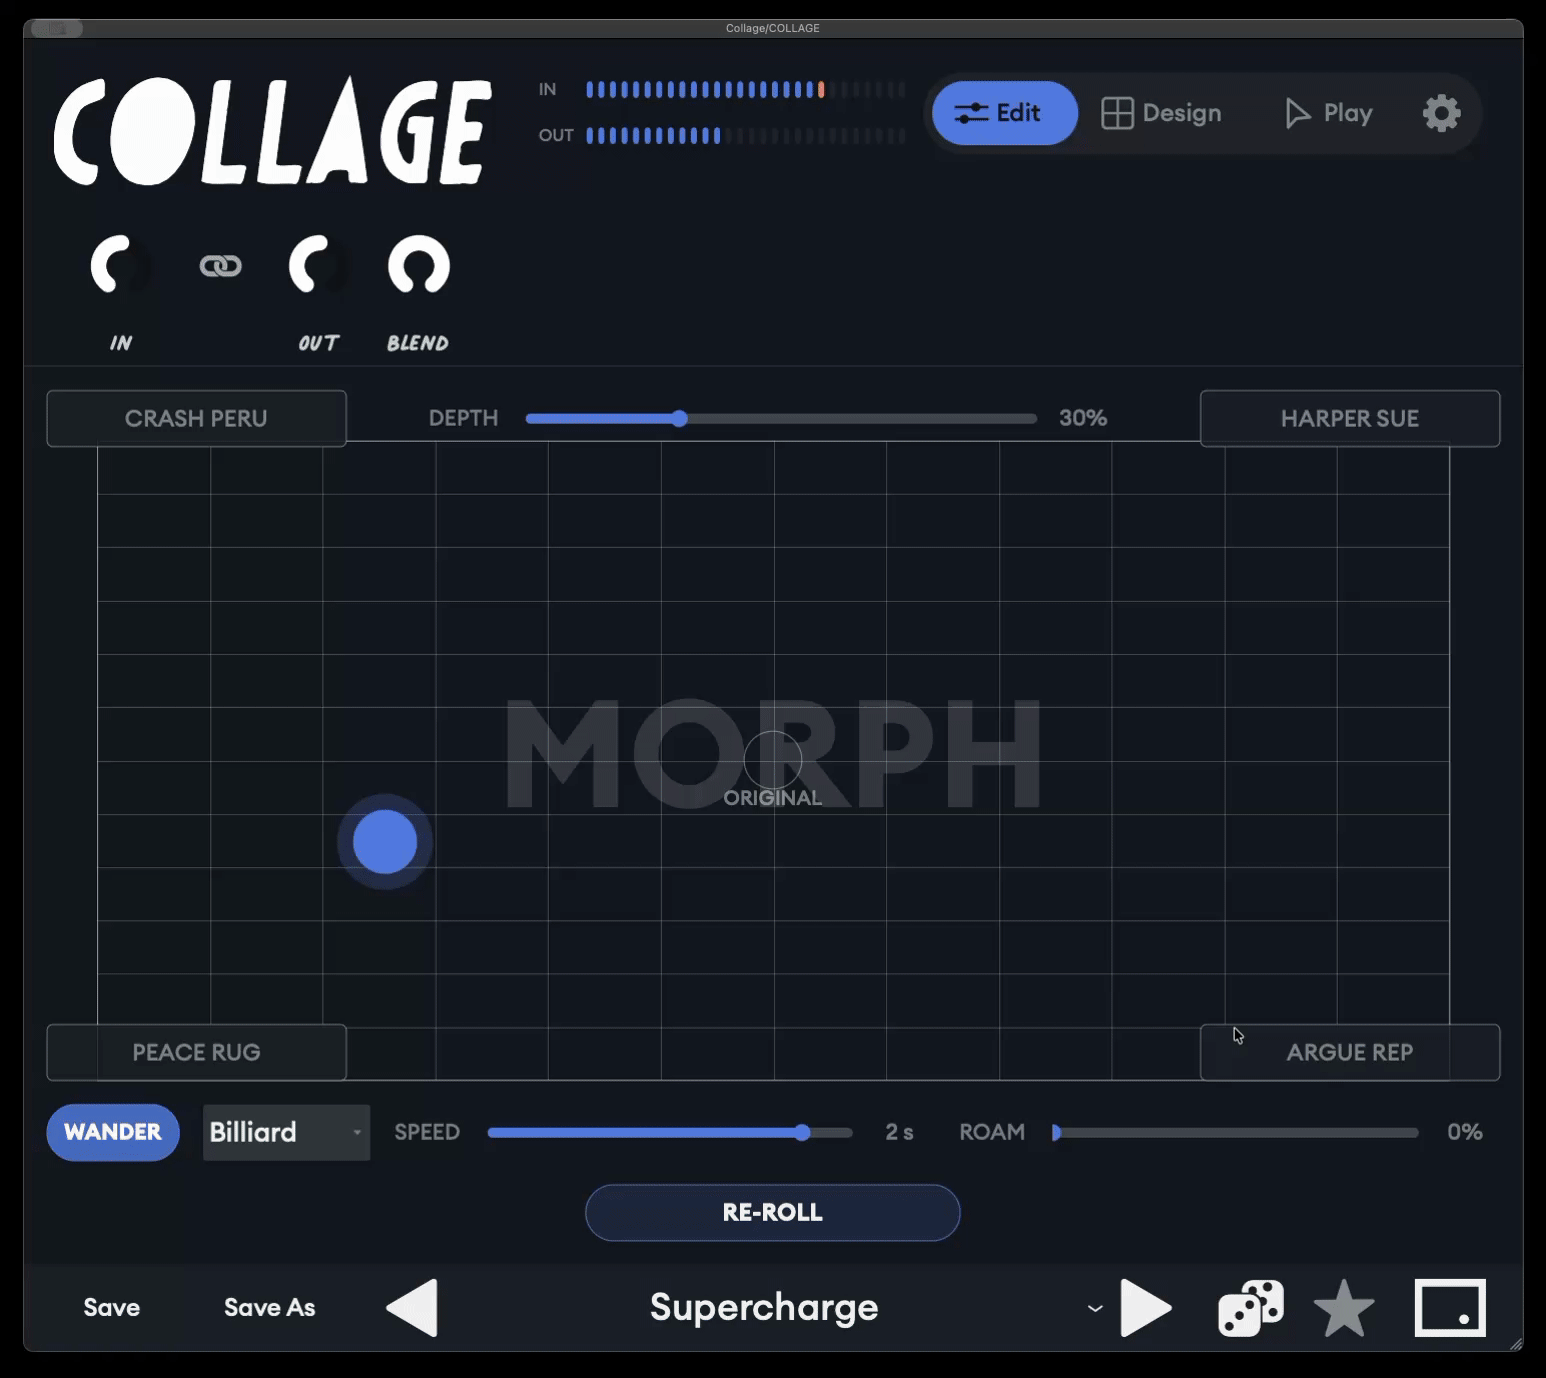Click the OUT gain knob
This screenshot has height=1378, width=1546.
click(319, 266)
